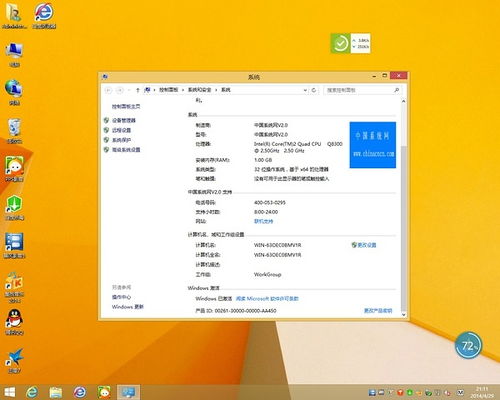The width and height of the screenshot is (500, 400).
Task: Click the support hours value 8:00-24:00
Action: 266,212
